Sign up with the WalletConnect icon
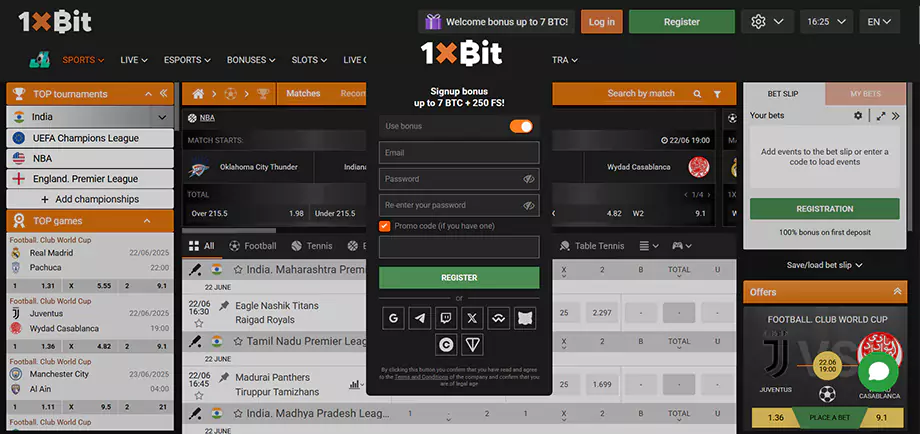Screen dimensions: 920x434 pyautogui.click(x=499, y=318)
